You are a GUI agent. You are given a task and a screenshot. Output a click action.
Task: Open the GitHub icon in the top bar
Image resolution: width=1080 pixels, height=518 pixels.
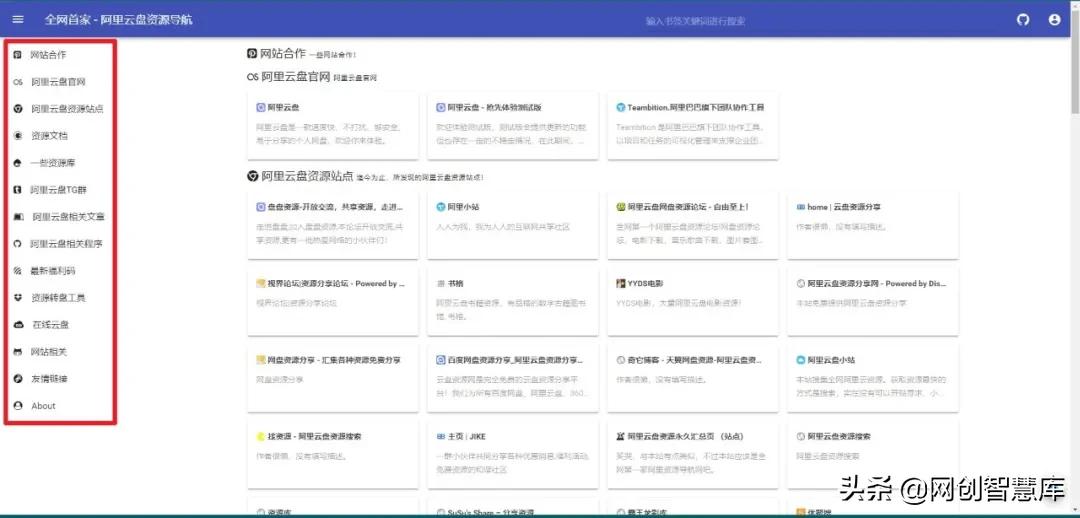1024,20
